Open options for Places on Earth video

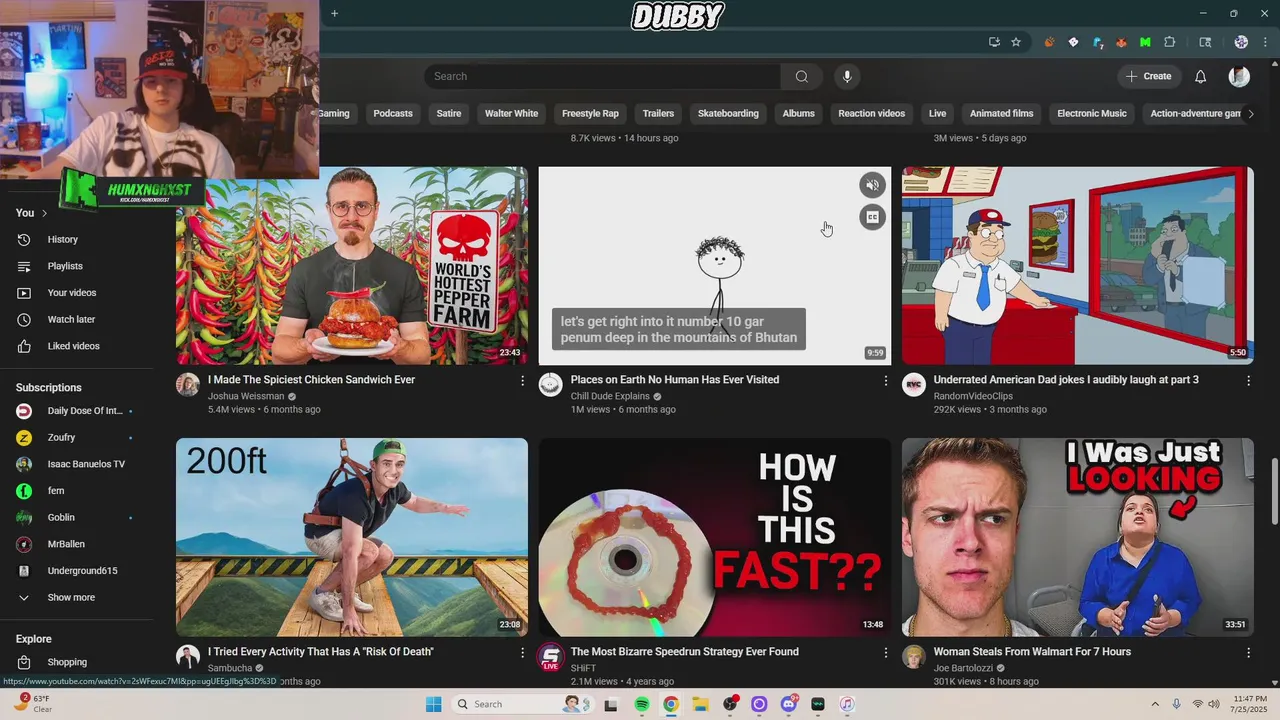885,381
